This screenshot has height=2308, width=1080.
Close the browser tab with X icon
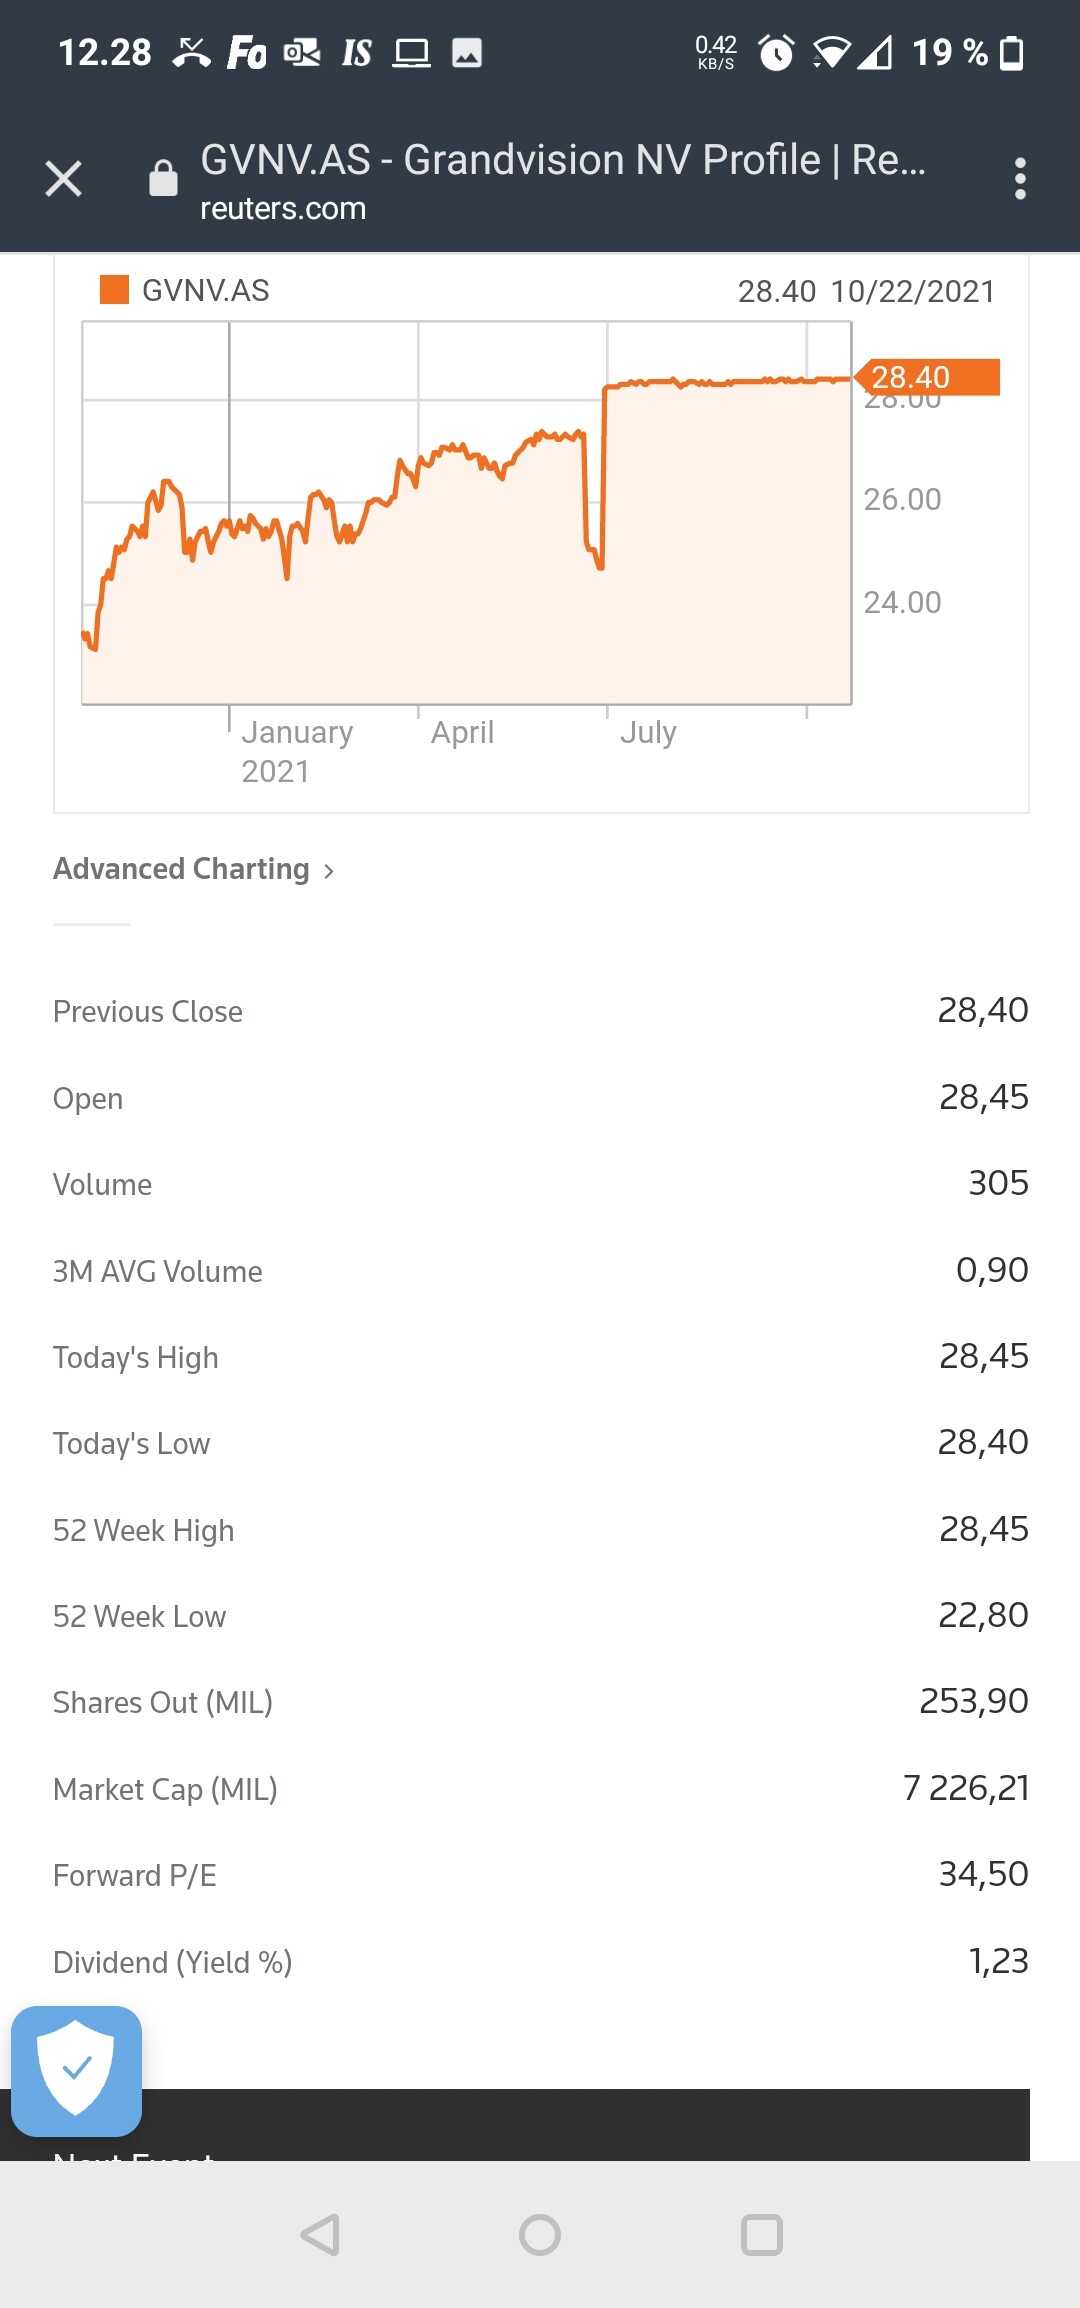coord(63,179)
